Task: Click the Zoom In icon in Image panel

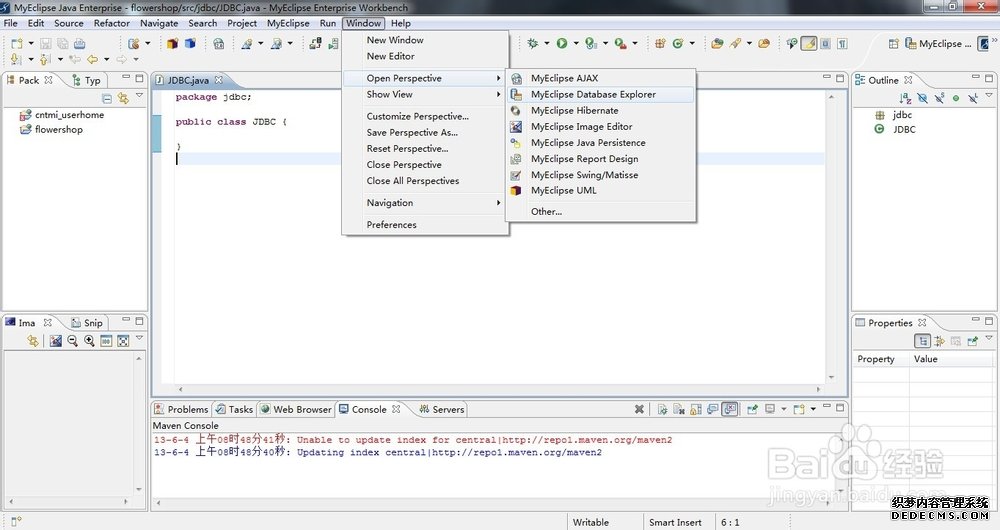Action: (x=89, y=341)
